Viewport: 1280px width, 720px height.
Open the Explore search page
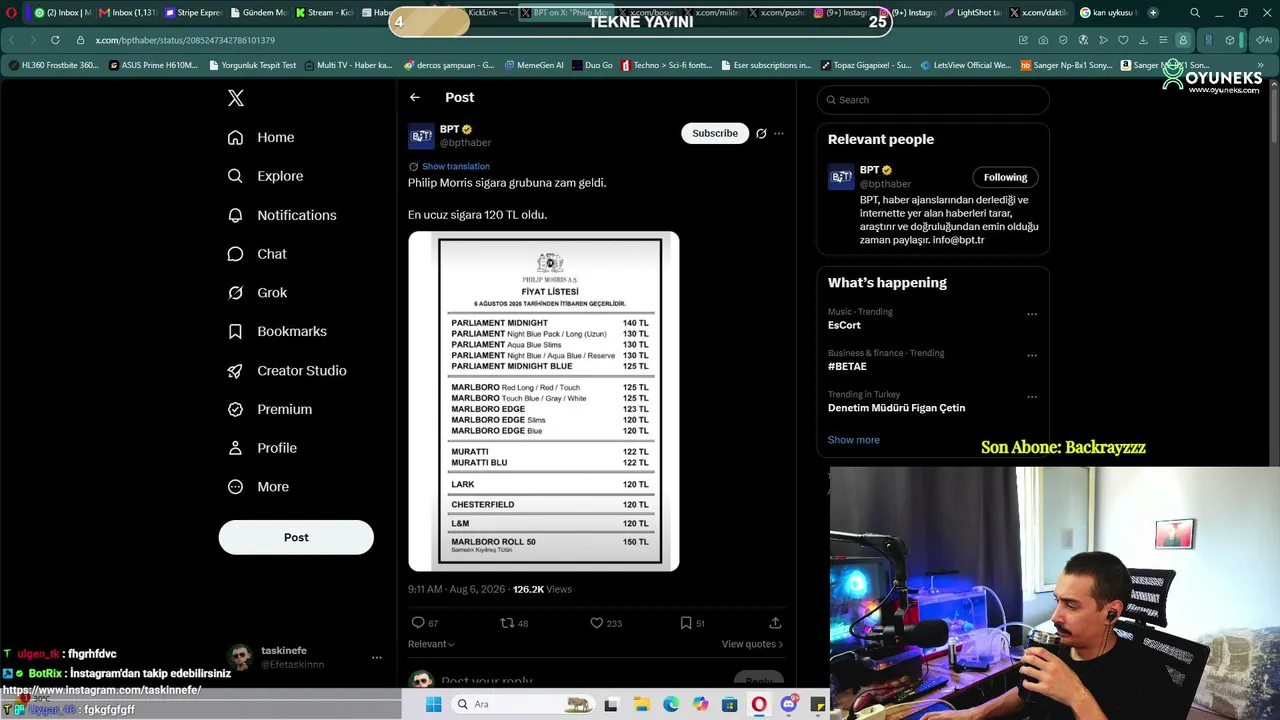pos(265,176)
